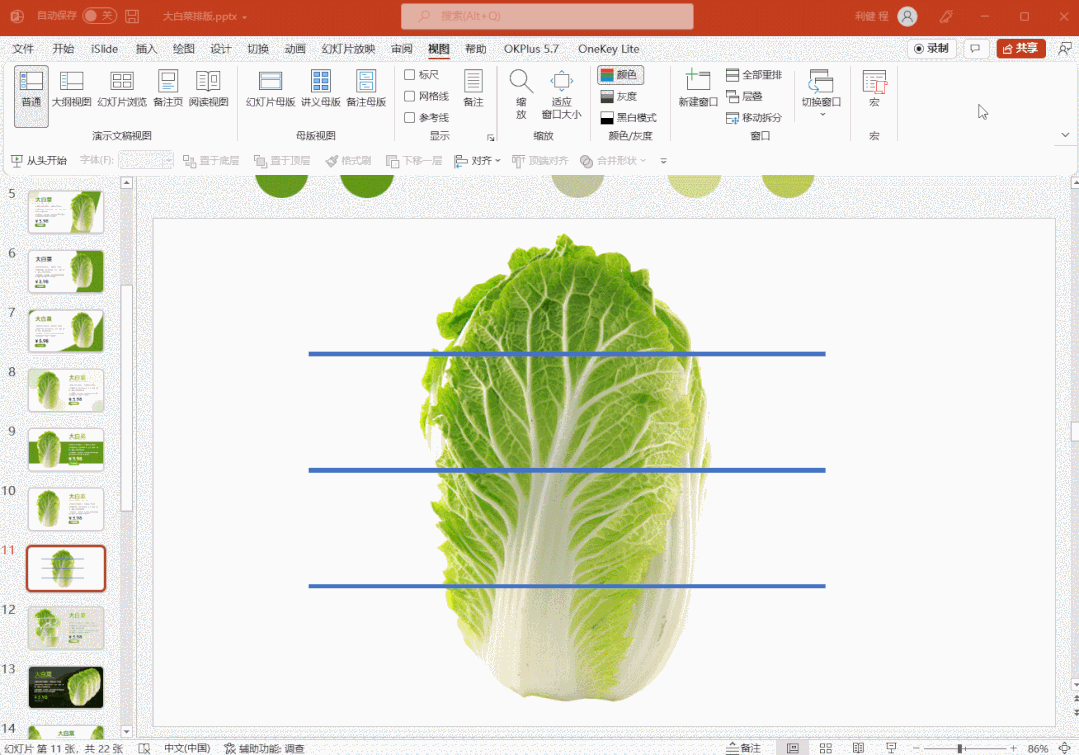The width and height of the screenshot is (1079, 755).
Task: Open the font name combo box
Action: [x=146, y=160]
